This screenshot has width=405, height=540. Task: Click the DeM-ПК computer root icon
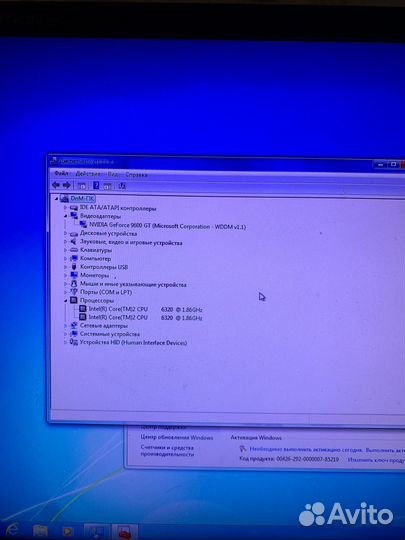(x=64, y=198)
